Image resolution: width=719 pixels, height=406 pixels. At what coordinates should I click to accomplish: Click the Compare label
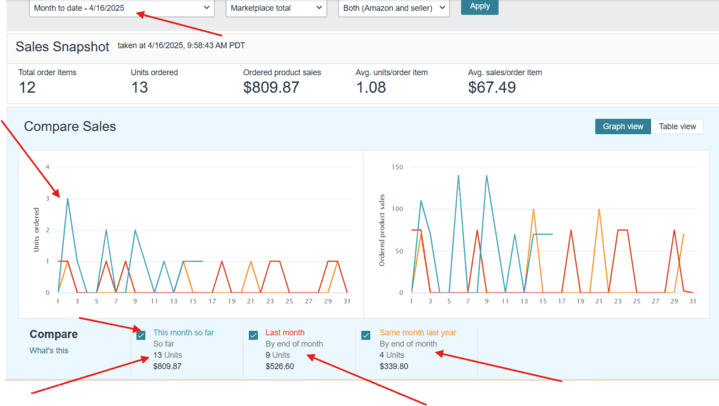(x=54, y=334)
